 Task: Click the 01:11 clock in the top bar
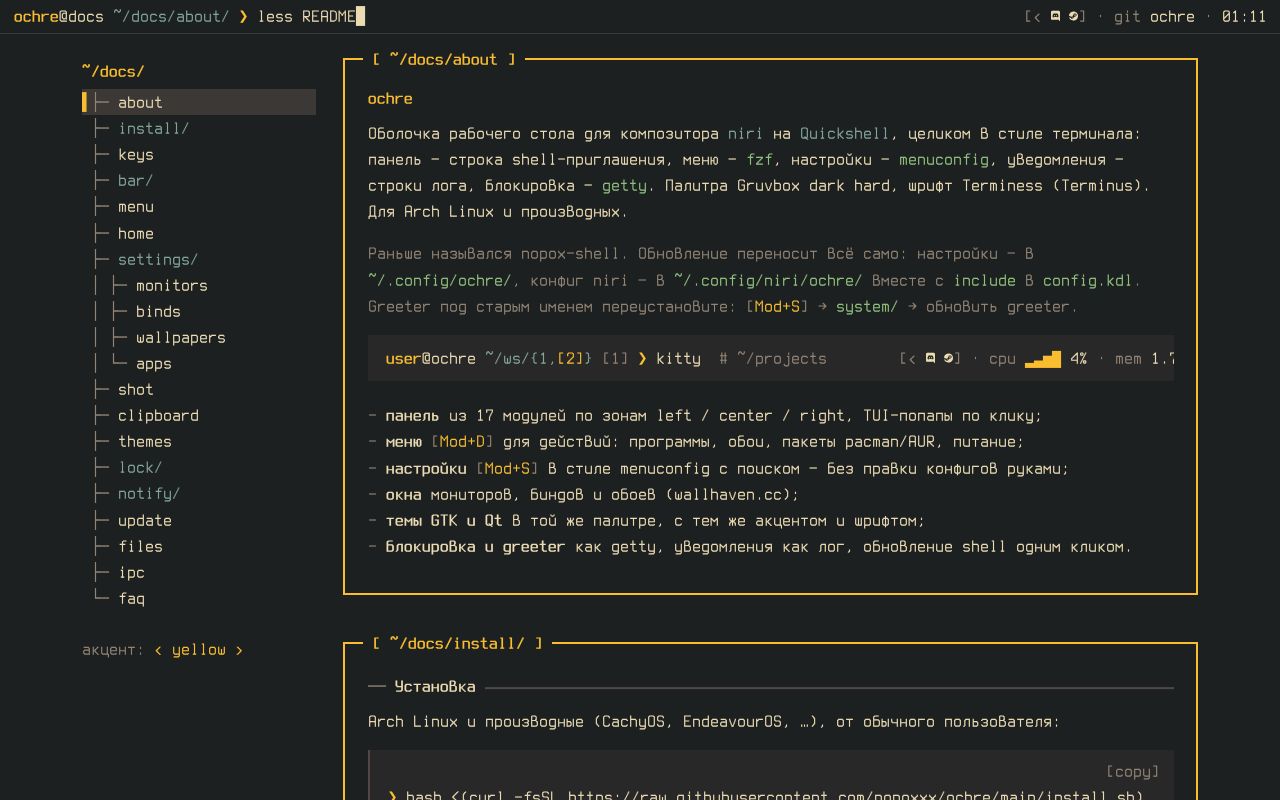click(1244, 16)
